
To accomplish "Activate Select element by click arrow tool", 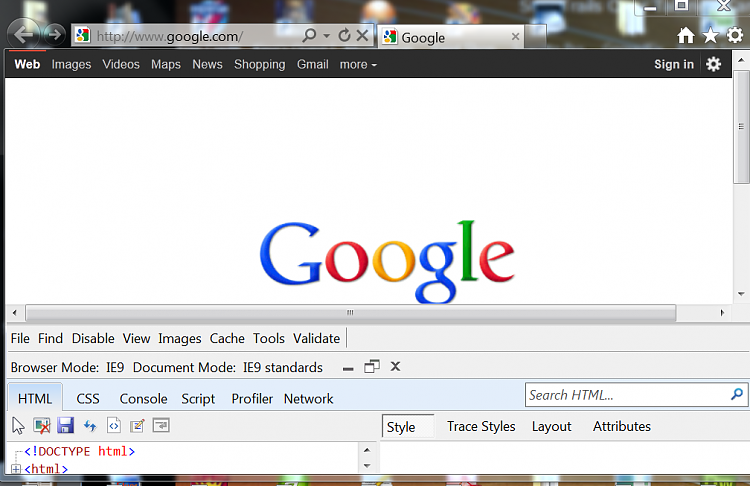I will click(x=18, y=425).
